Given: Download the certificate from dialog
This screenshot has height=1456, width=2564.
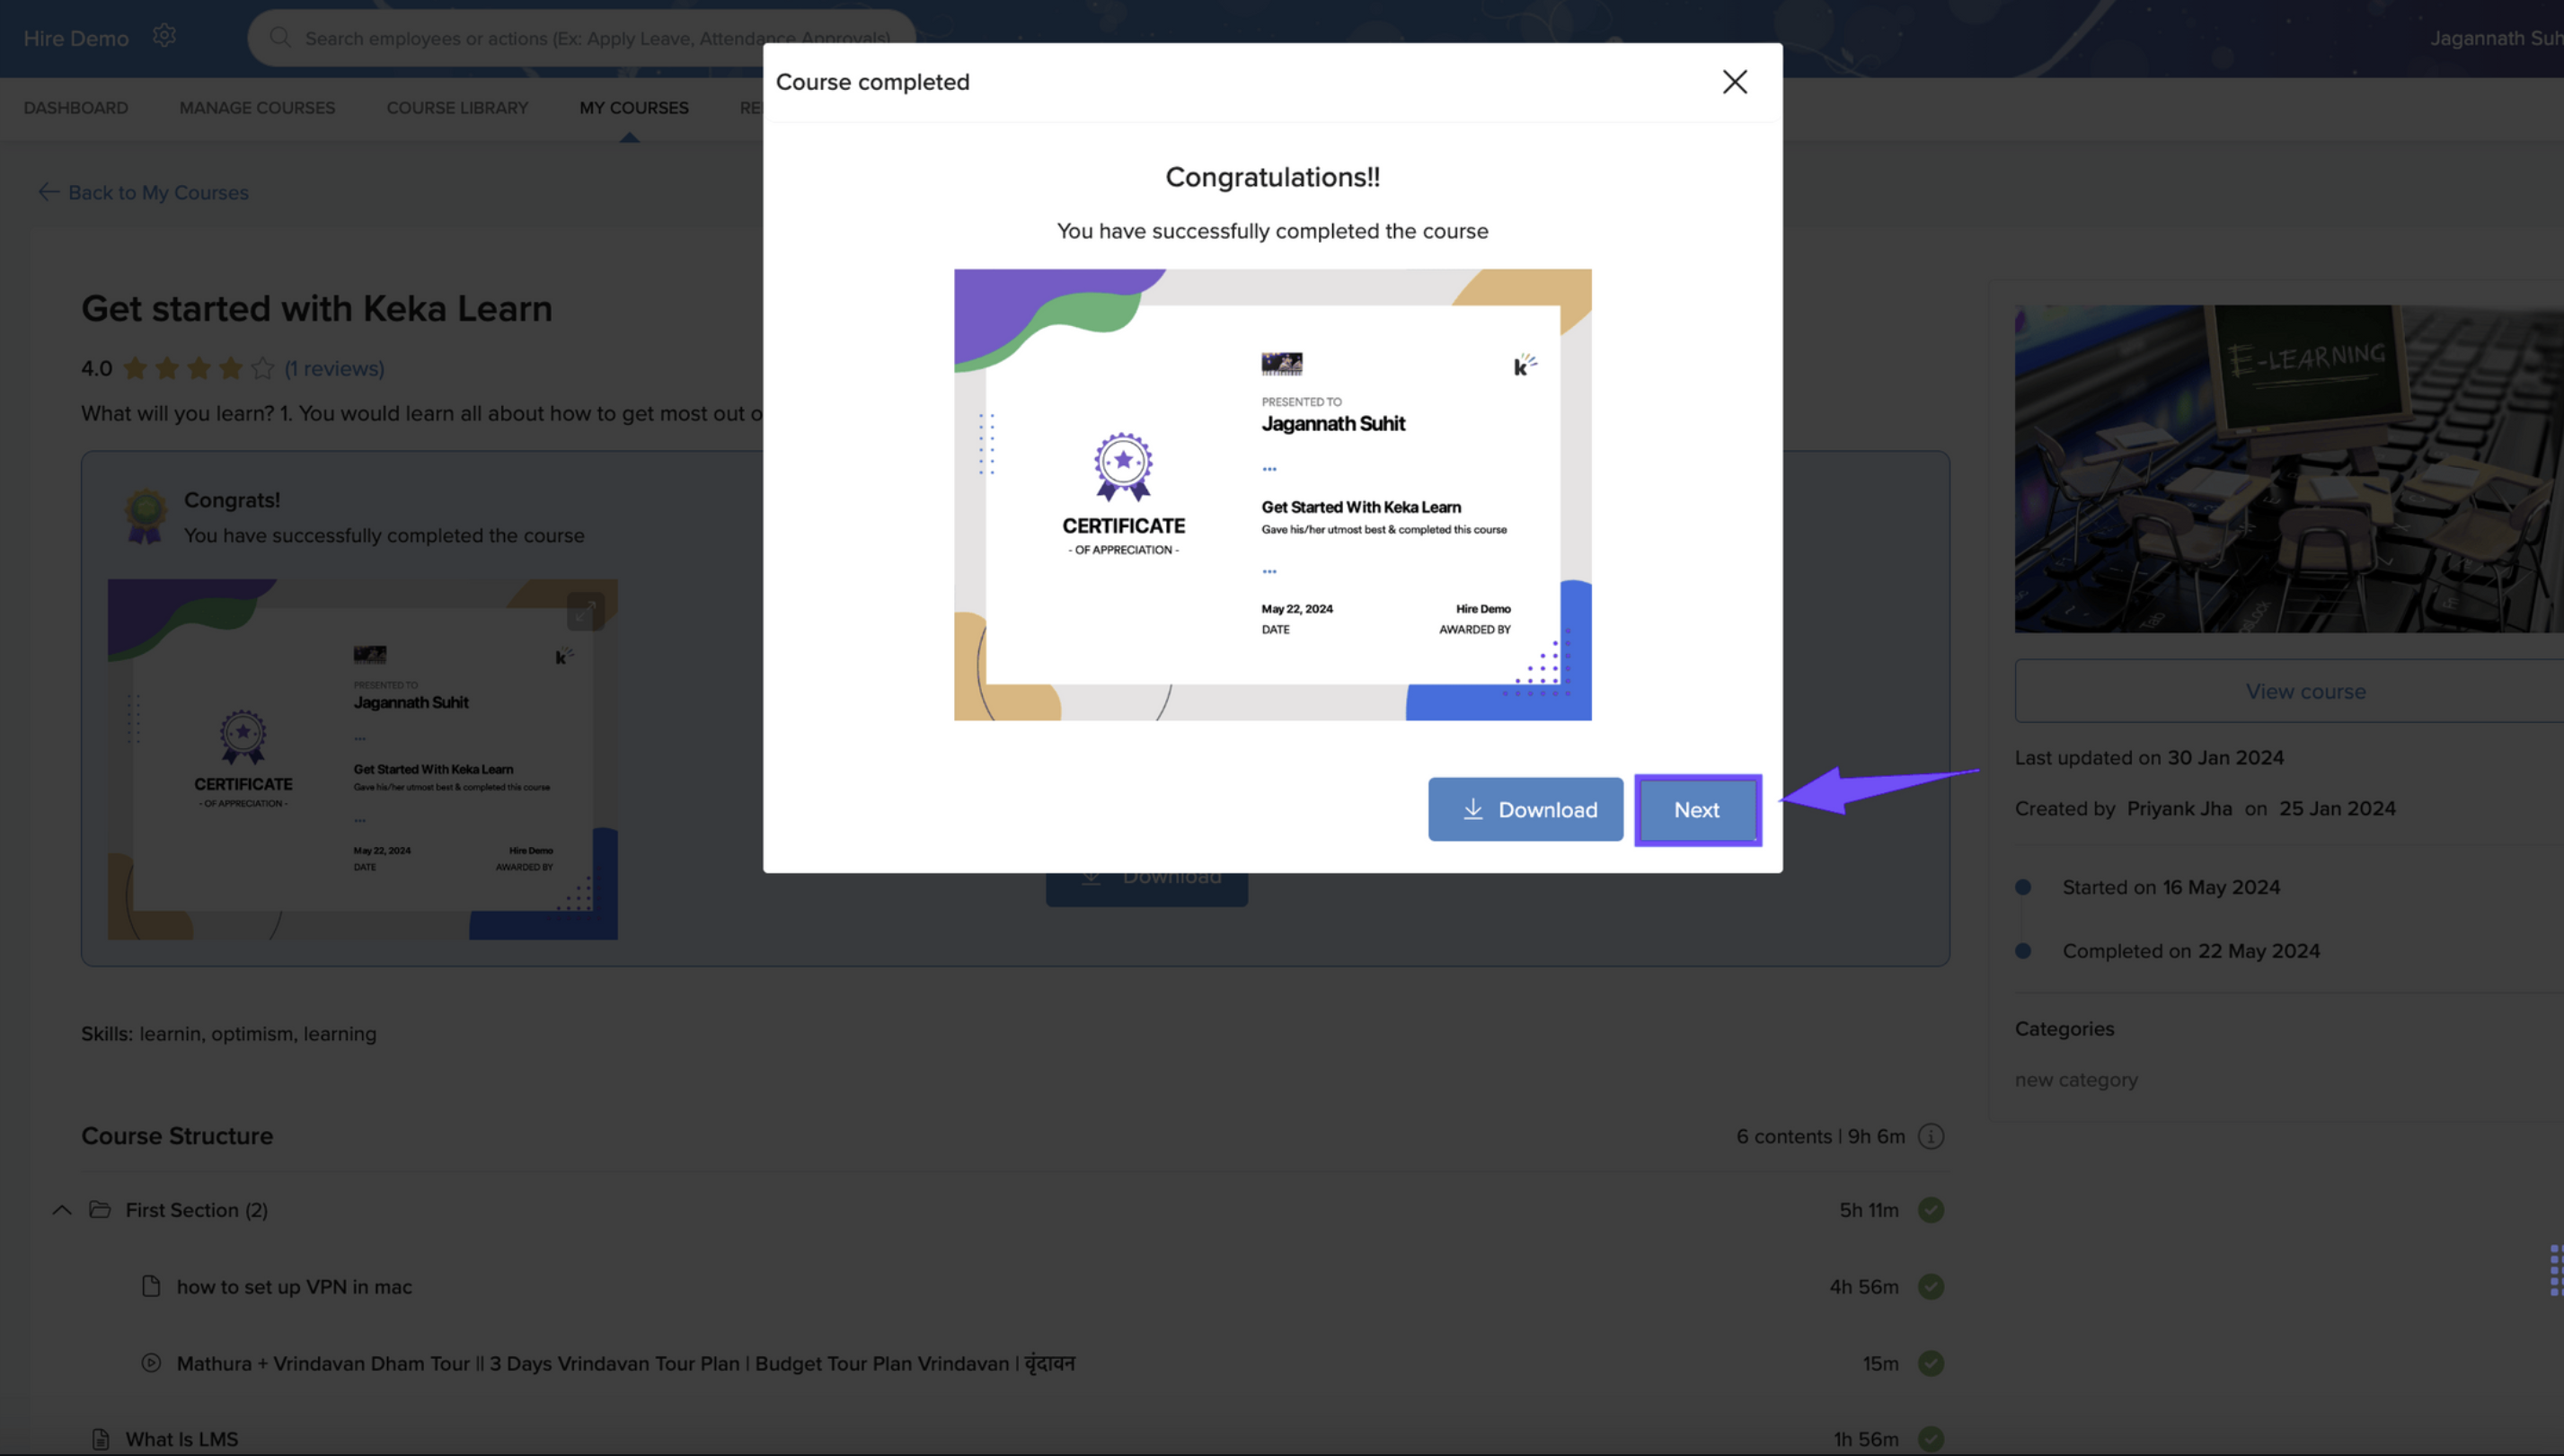Looking at the screenshot, I should (1525, 809).
